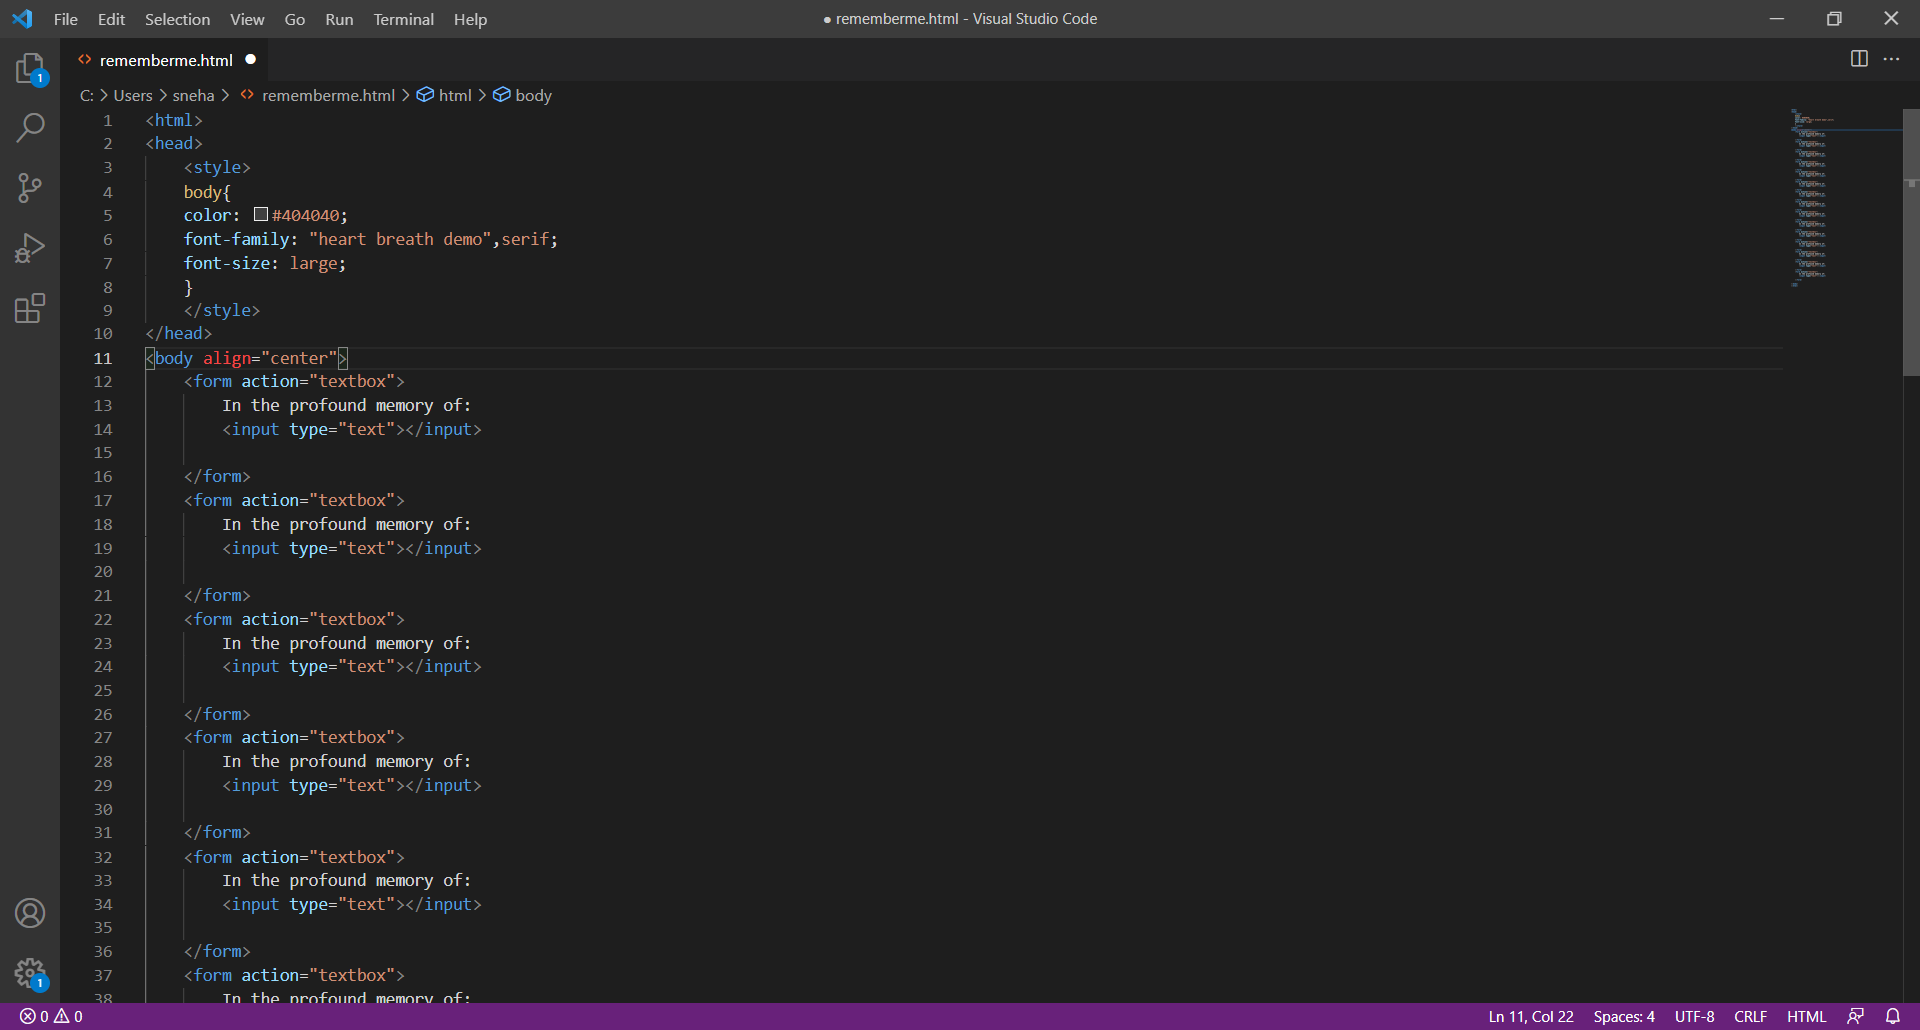1920x1030 pixels.
Task: Click the code minimap preview
Action: (x=1845, y=199)
